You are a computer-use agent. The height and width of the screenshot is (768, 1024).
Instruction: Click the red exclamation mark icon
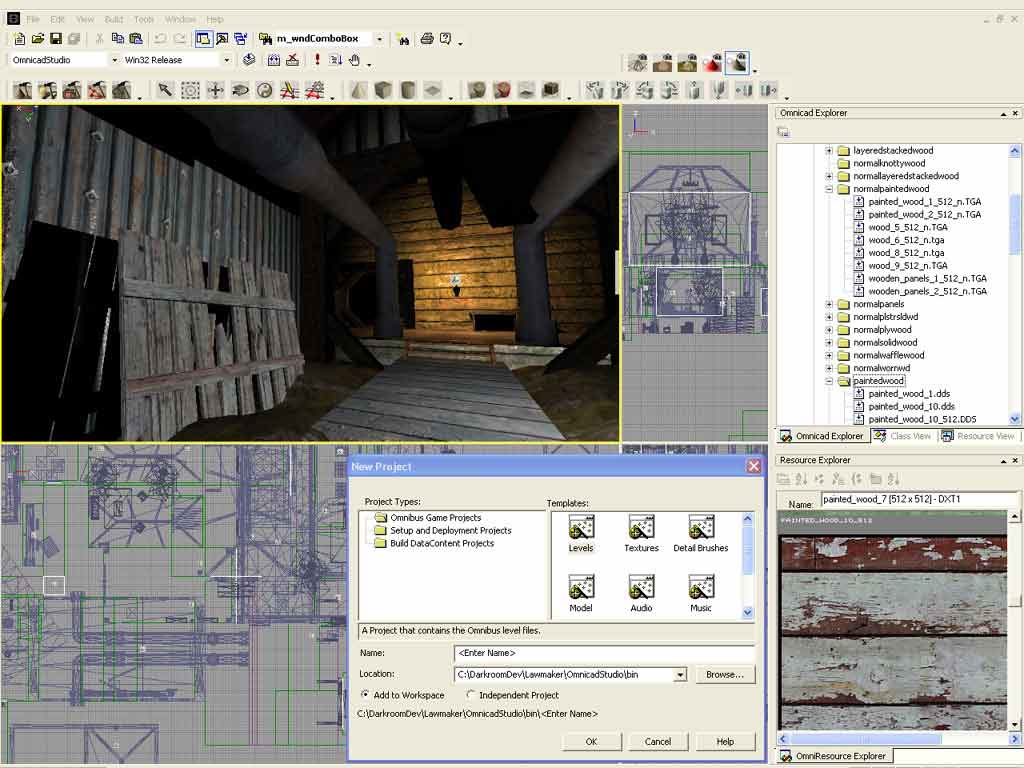pos(317,60)
